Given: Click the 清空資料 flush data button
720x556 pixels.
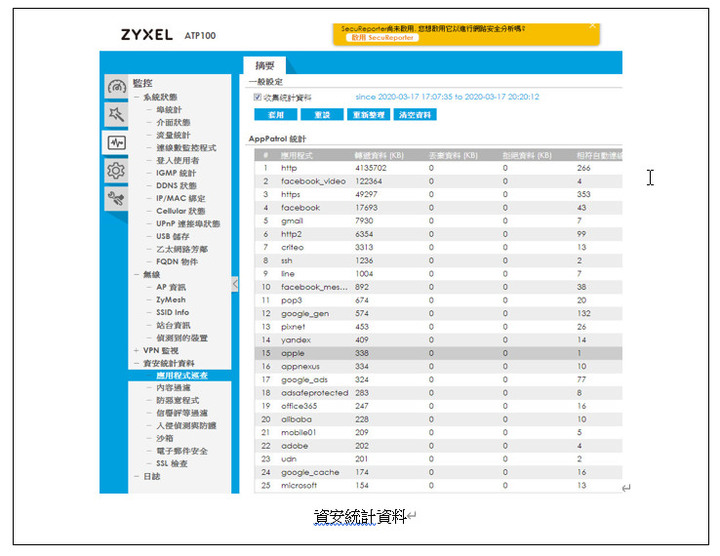Looking at the screenshot, I should point(415,115).
